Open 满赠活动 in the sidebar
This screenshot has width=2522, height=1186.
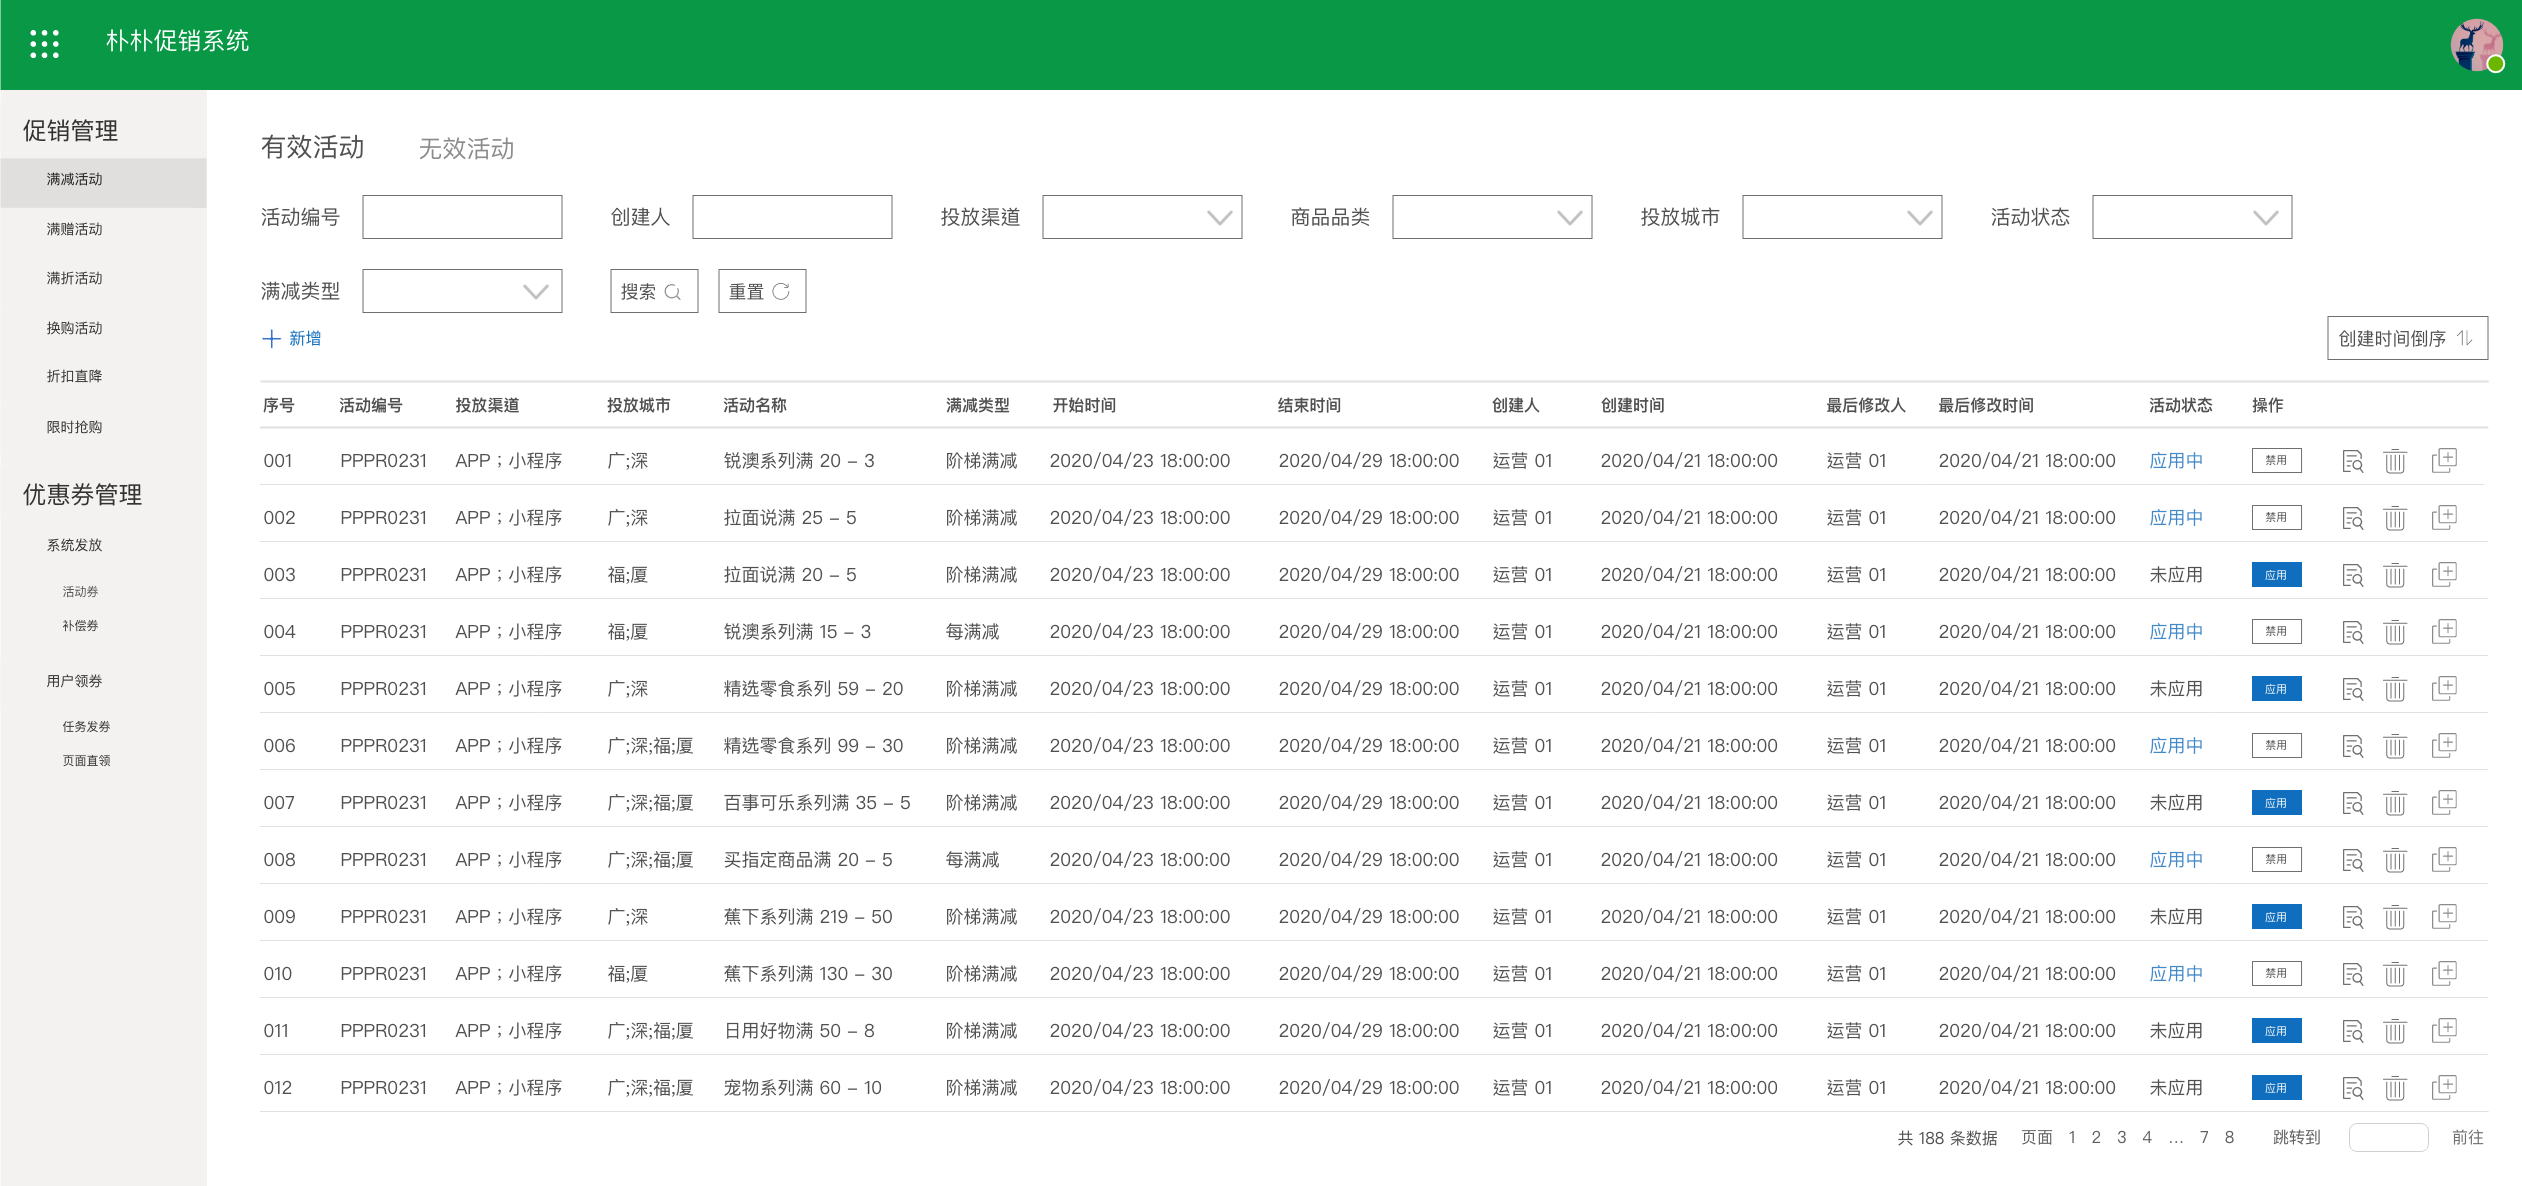pos(74,229)
